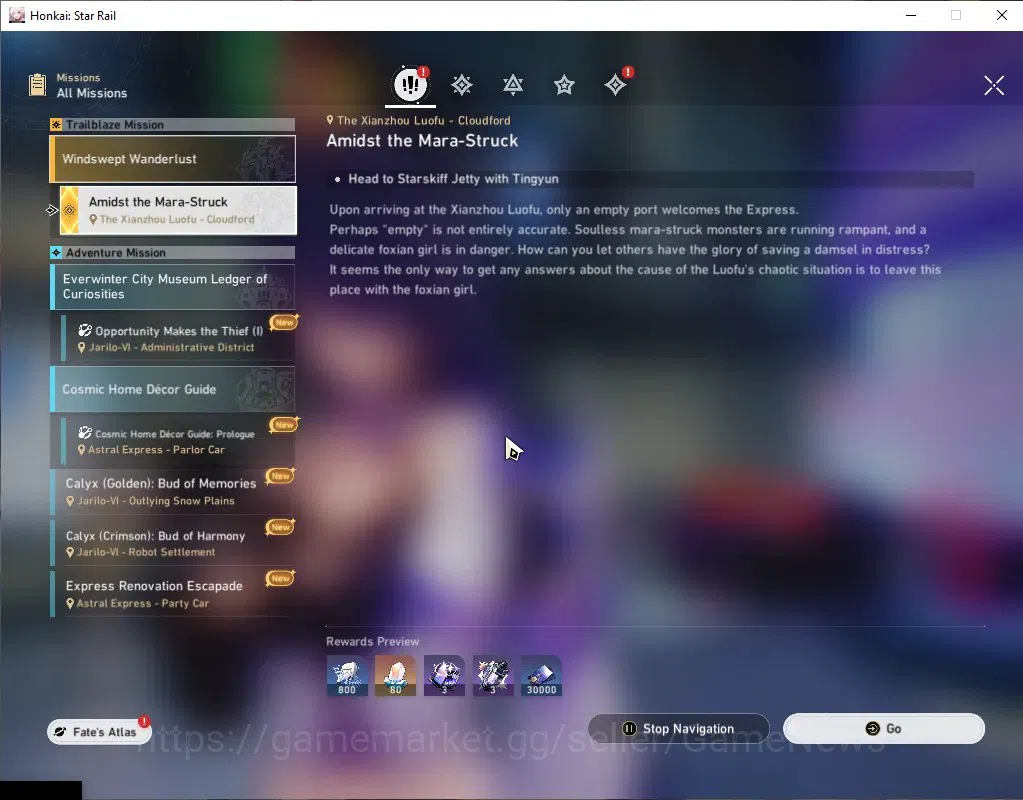
Task: Close the Missions panel with X icon
Action: [x=994, y=85]
